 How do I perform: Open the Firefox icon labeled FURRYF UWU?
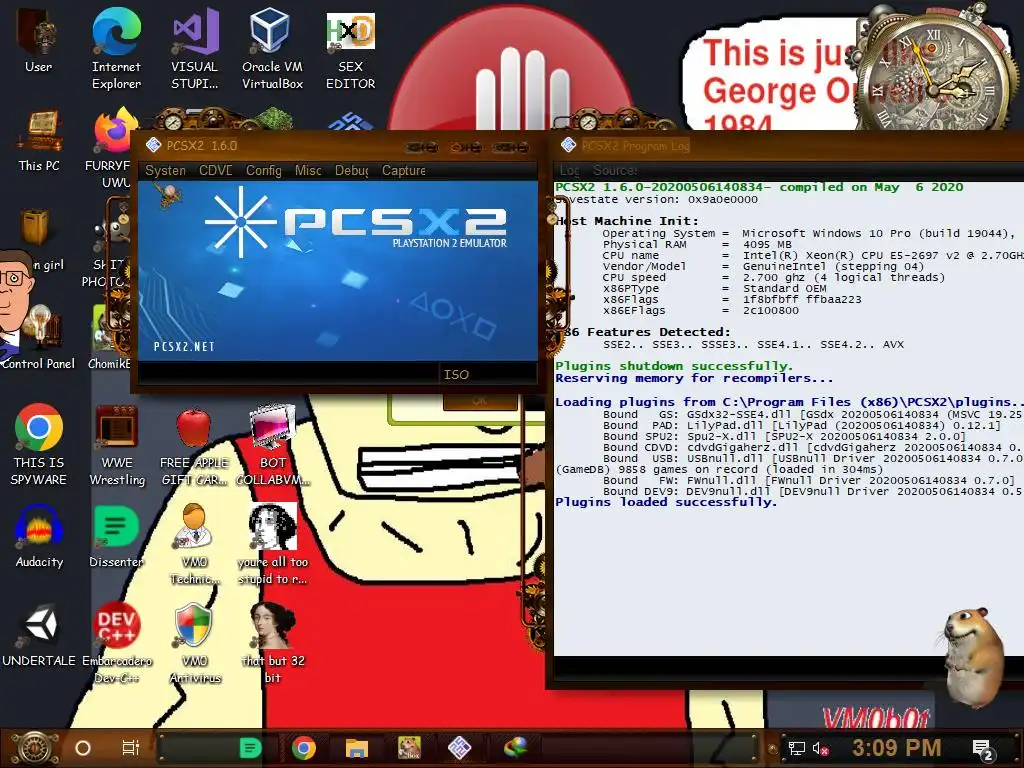click(112, 147)
